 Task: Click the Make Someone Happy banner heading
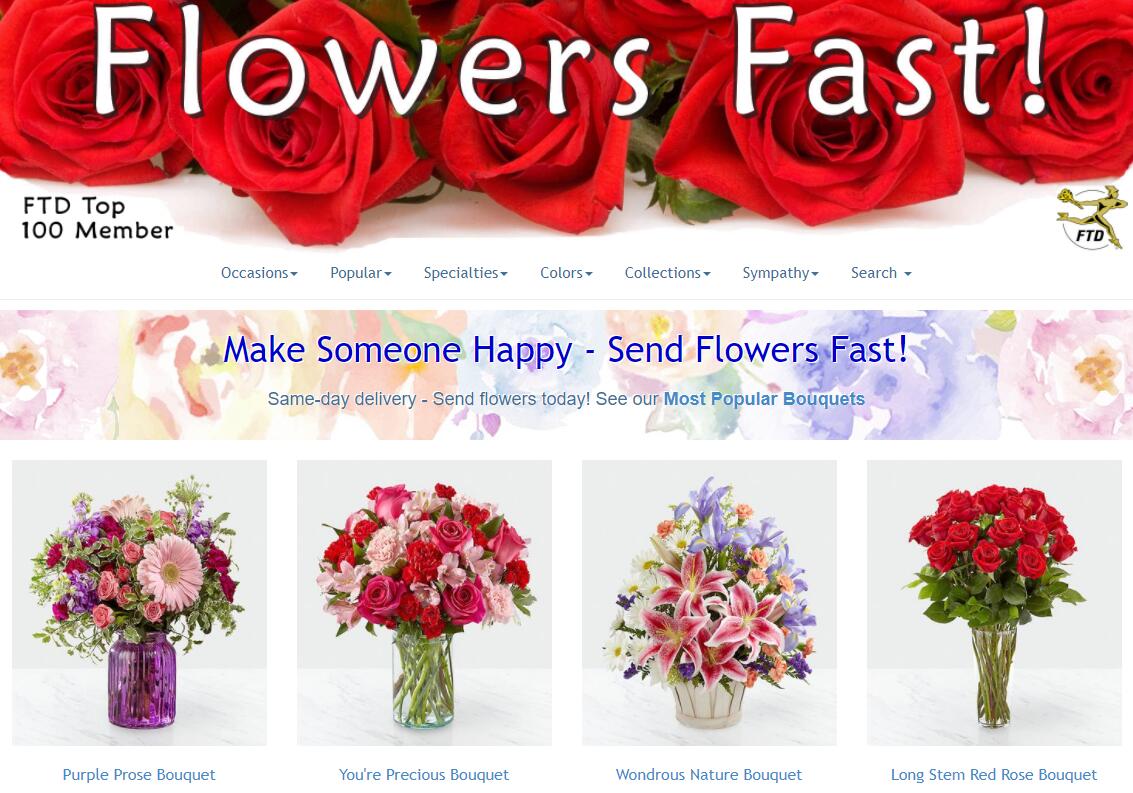tap(566, 350)
